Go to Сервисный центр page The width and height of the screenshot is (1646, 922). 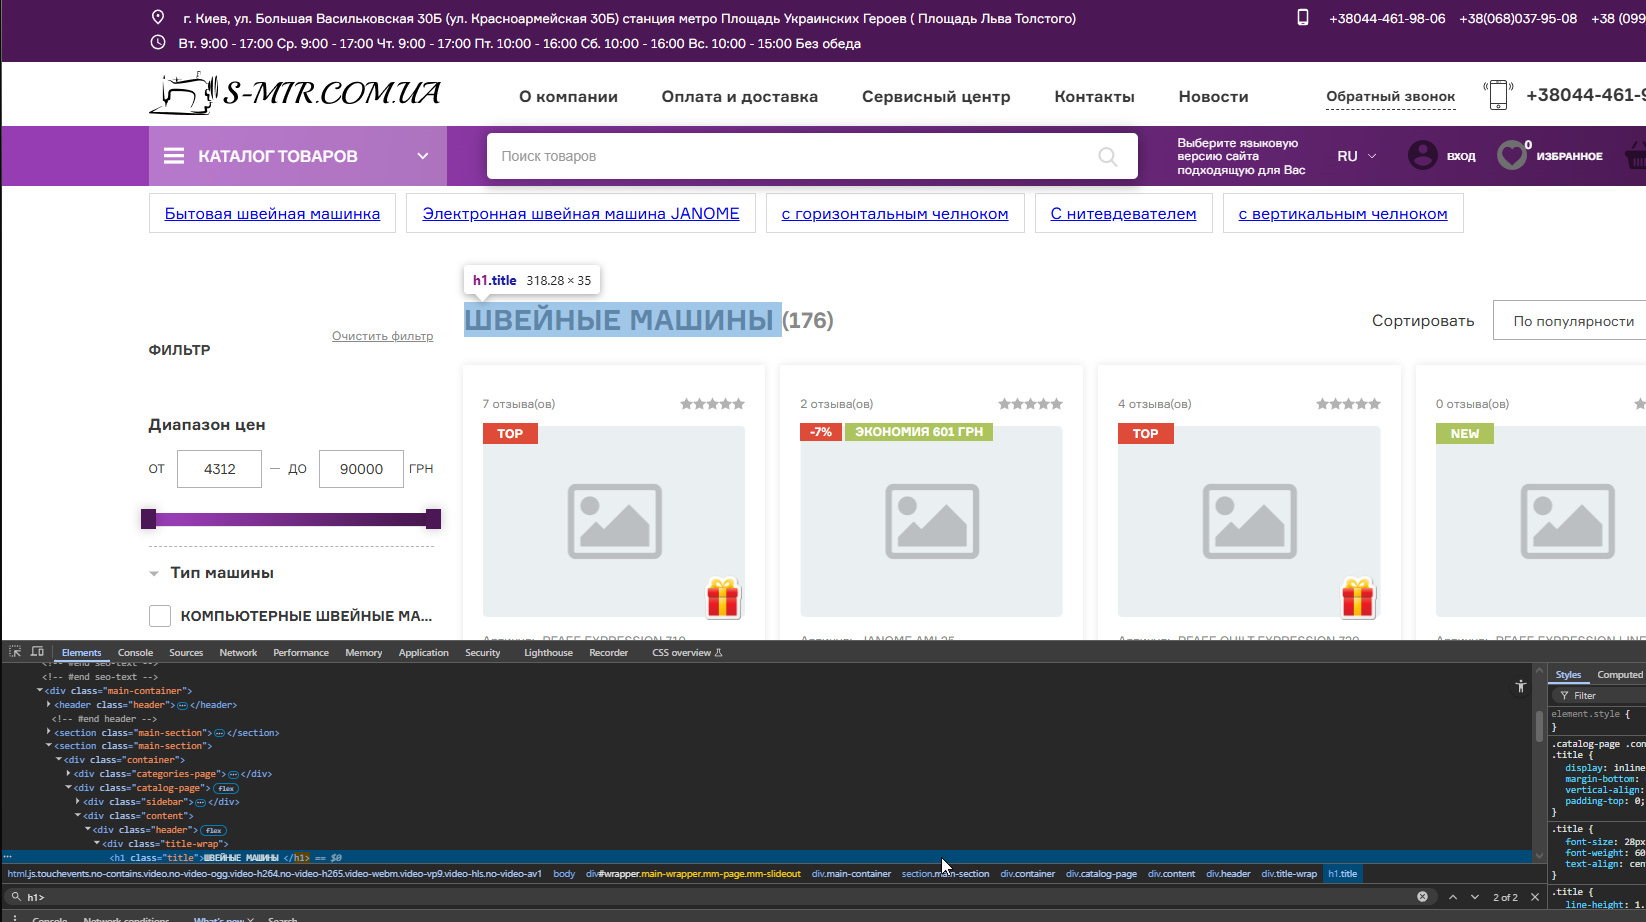click(936, 97)
